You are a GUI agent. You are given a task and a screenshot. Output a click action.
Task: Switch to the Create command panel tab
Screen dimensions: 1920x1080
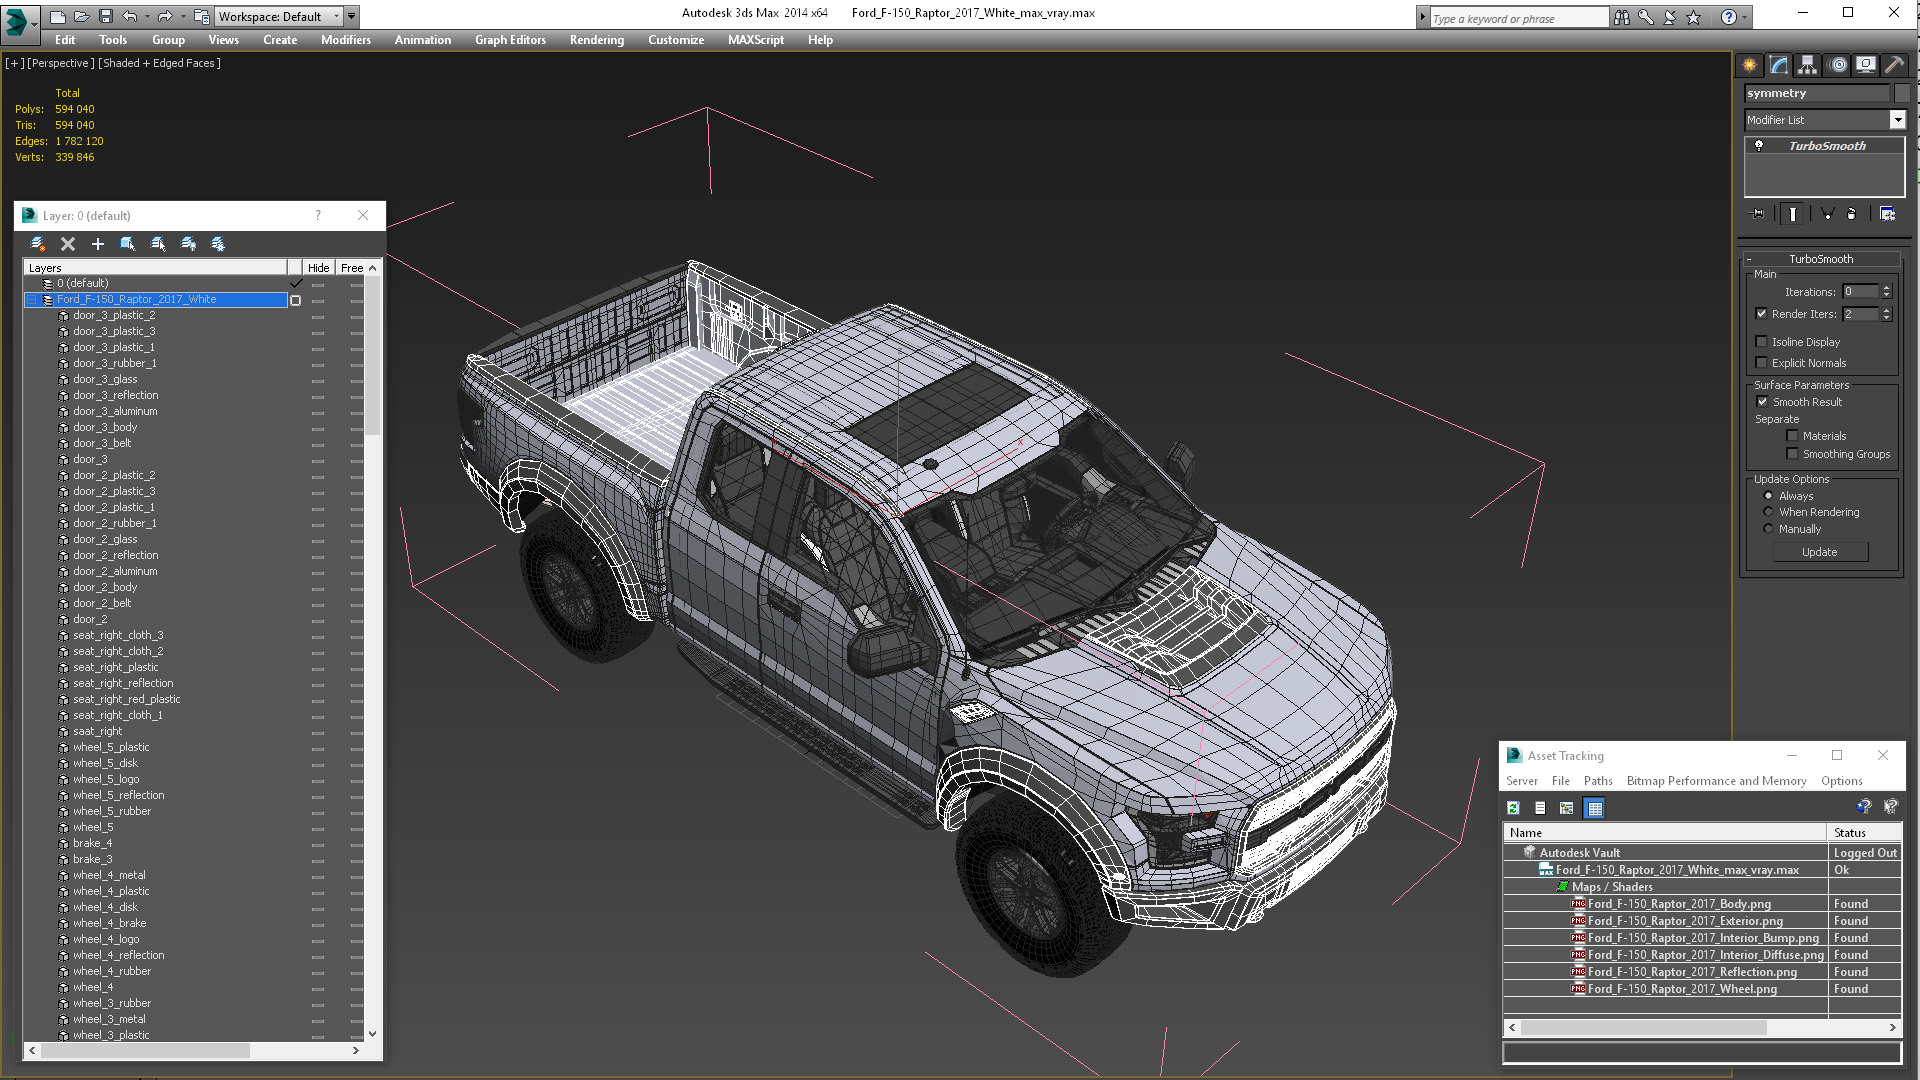click(1749, 65)
